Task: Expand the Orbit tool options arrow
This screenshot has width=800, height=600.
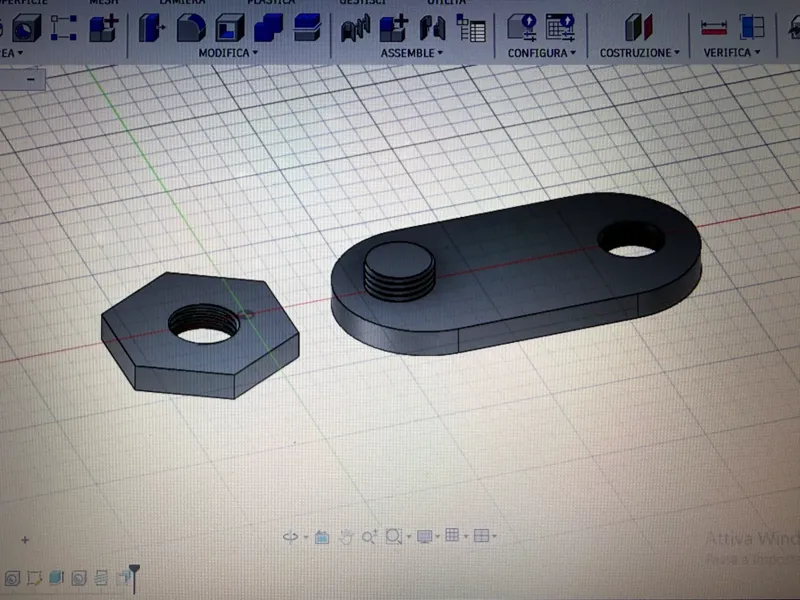Action: coord(306,537)
